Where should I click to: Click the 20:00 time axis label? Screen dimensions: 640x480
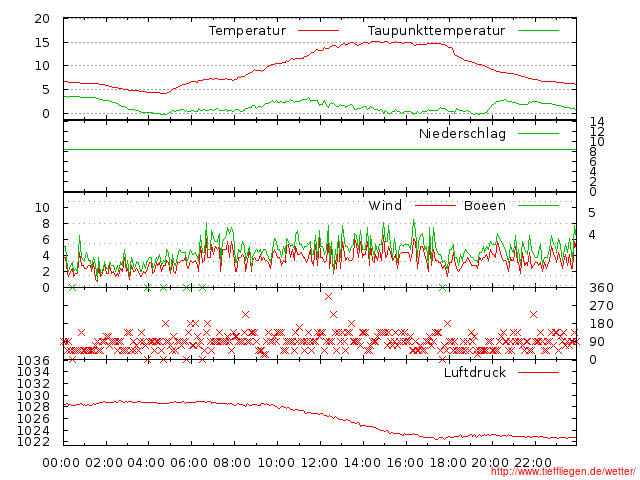point(490,463)
